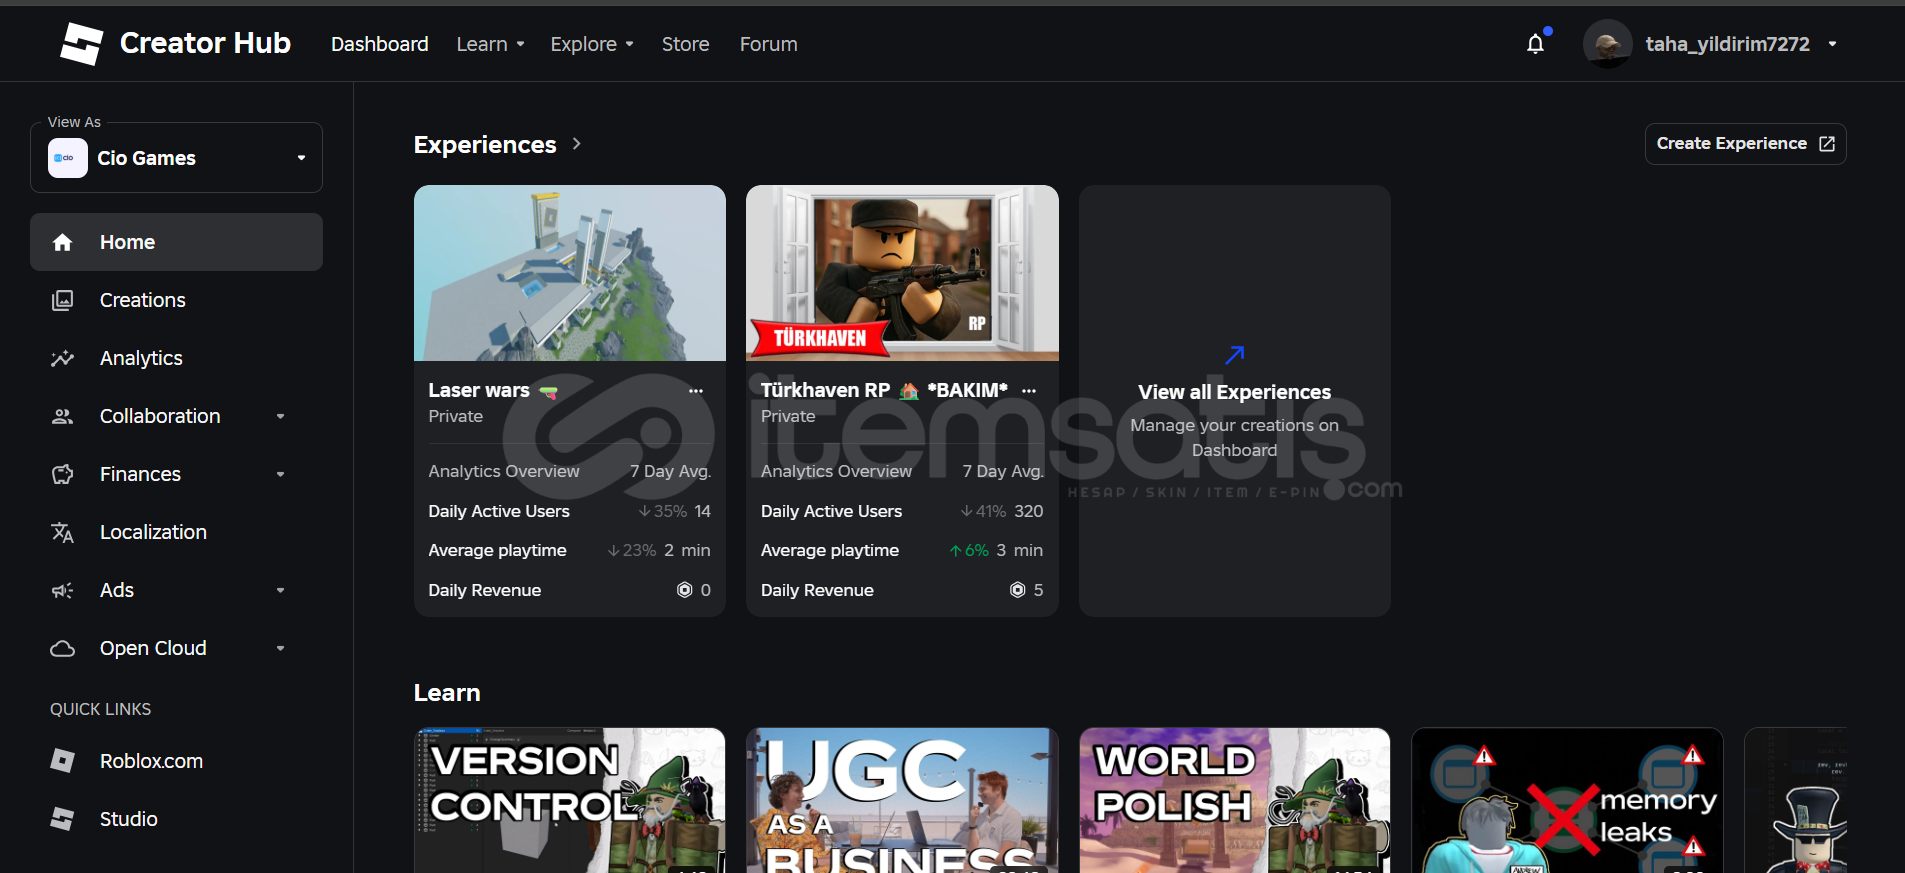Viewport: 1905px width, 873px height.
Task: Open the Türkhaven RP thumbnail image
Action: [x=902, y=273]
